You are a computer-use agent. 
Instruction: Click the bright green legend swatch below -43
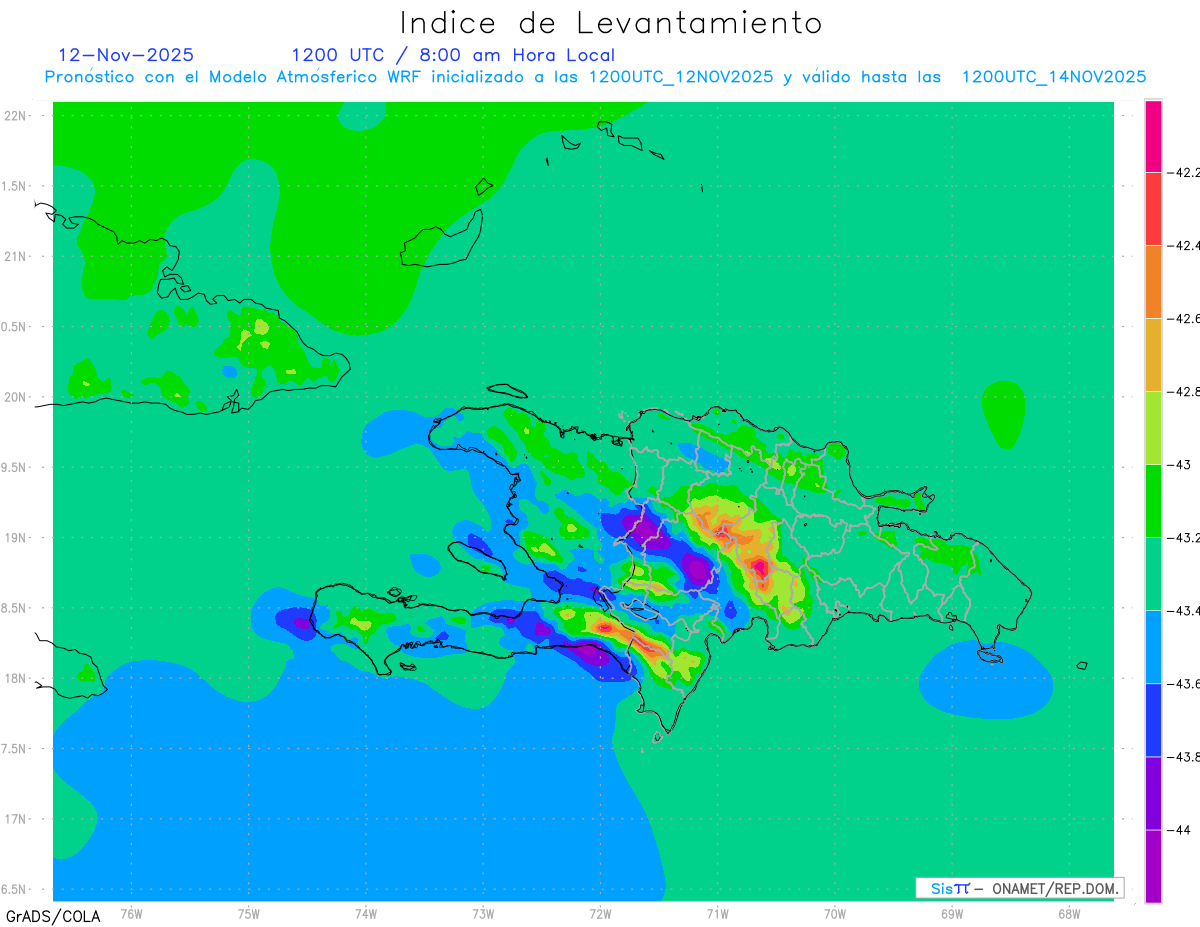click(x=1153, y=501)
